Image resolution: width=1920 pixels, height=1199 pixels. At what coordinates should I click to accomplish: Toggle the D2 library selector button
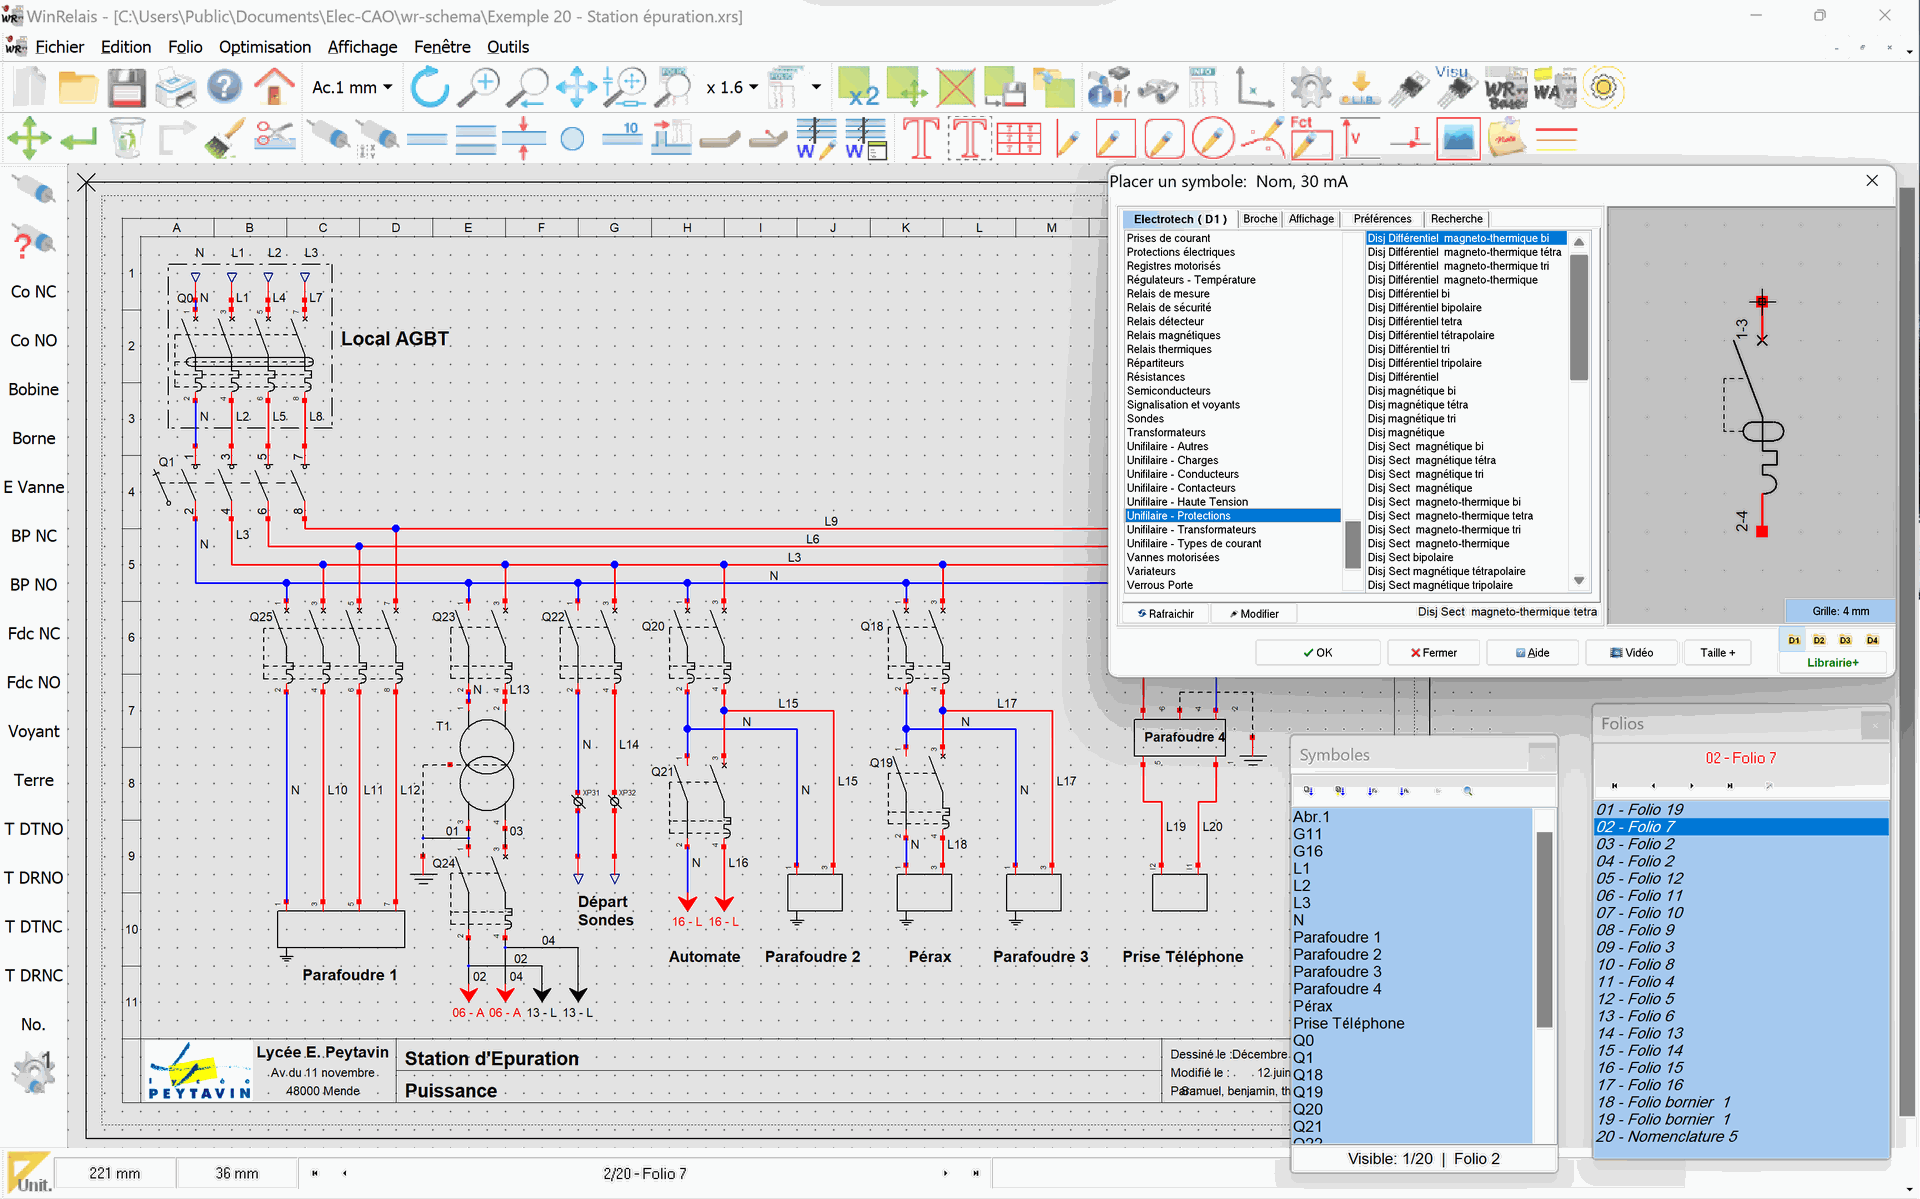pyautogui.click(x=1819, y=640)
